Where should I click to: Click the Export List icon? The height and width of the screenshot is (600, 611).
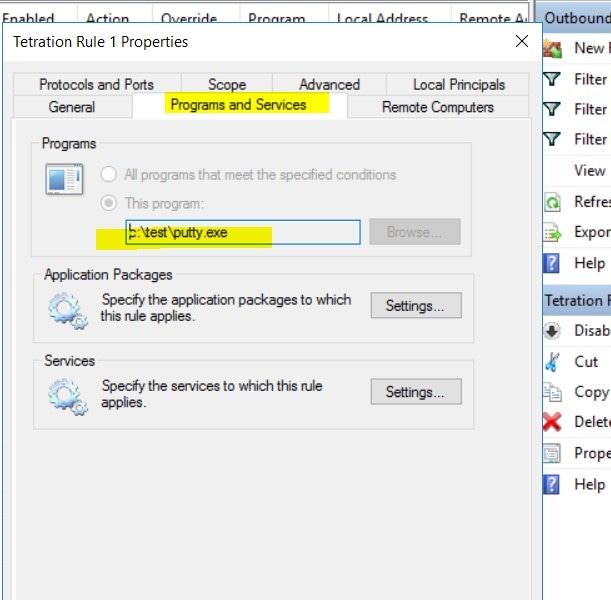pos(553,233)
